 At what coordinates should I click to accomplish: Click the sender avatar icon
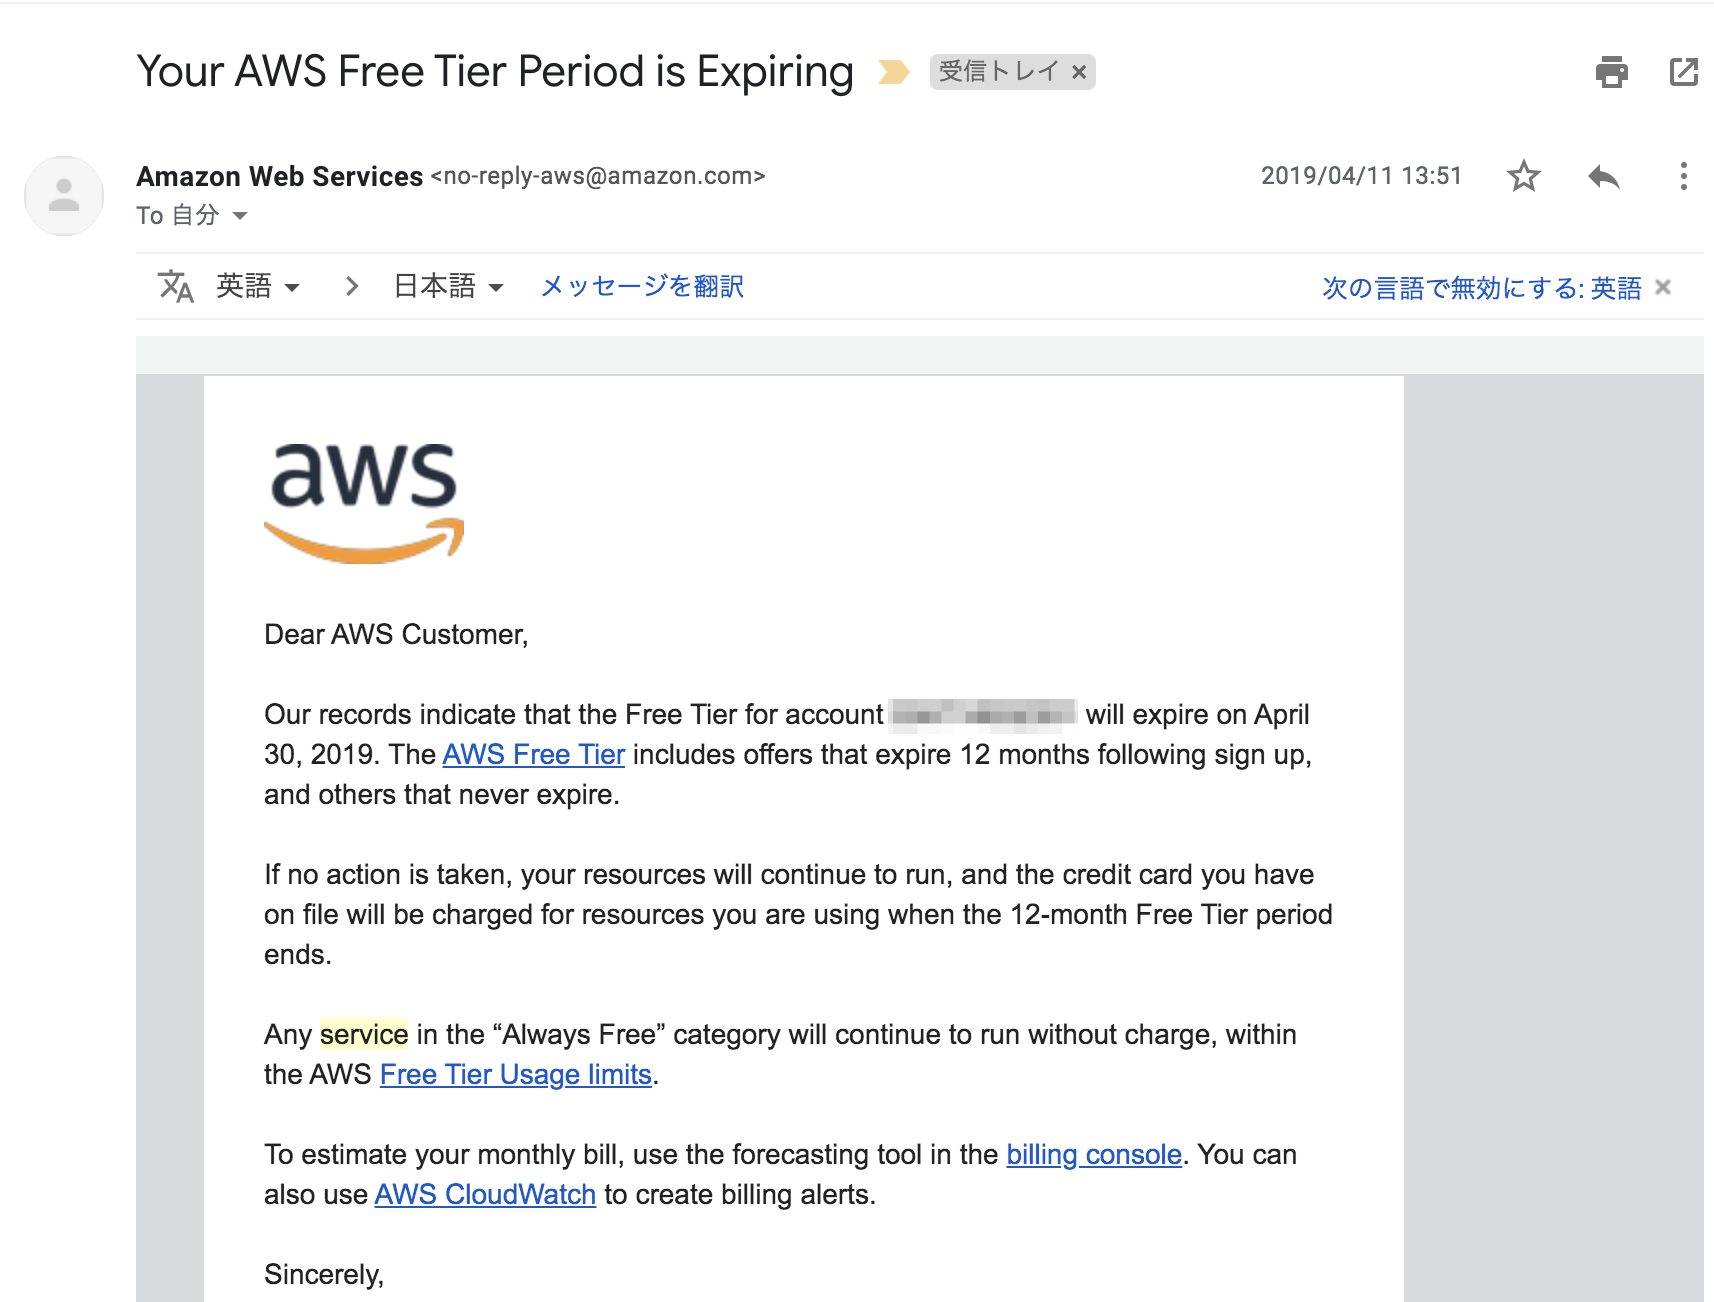click(x=64, y=195)
